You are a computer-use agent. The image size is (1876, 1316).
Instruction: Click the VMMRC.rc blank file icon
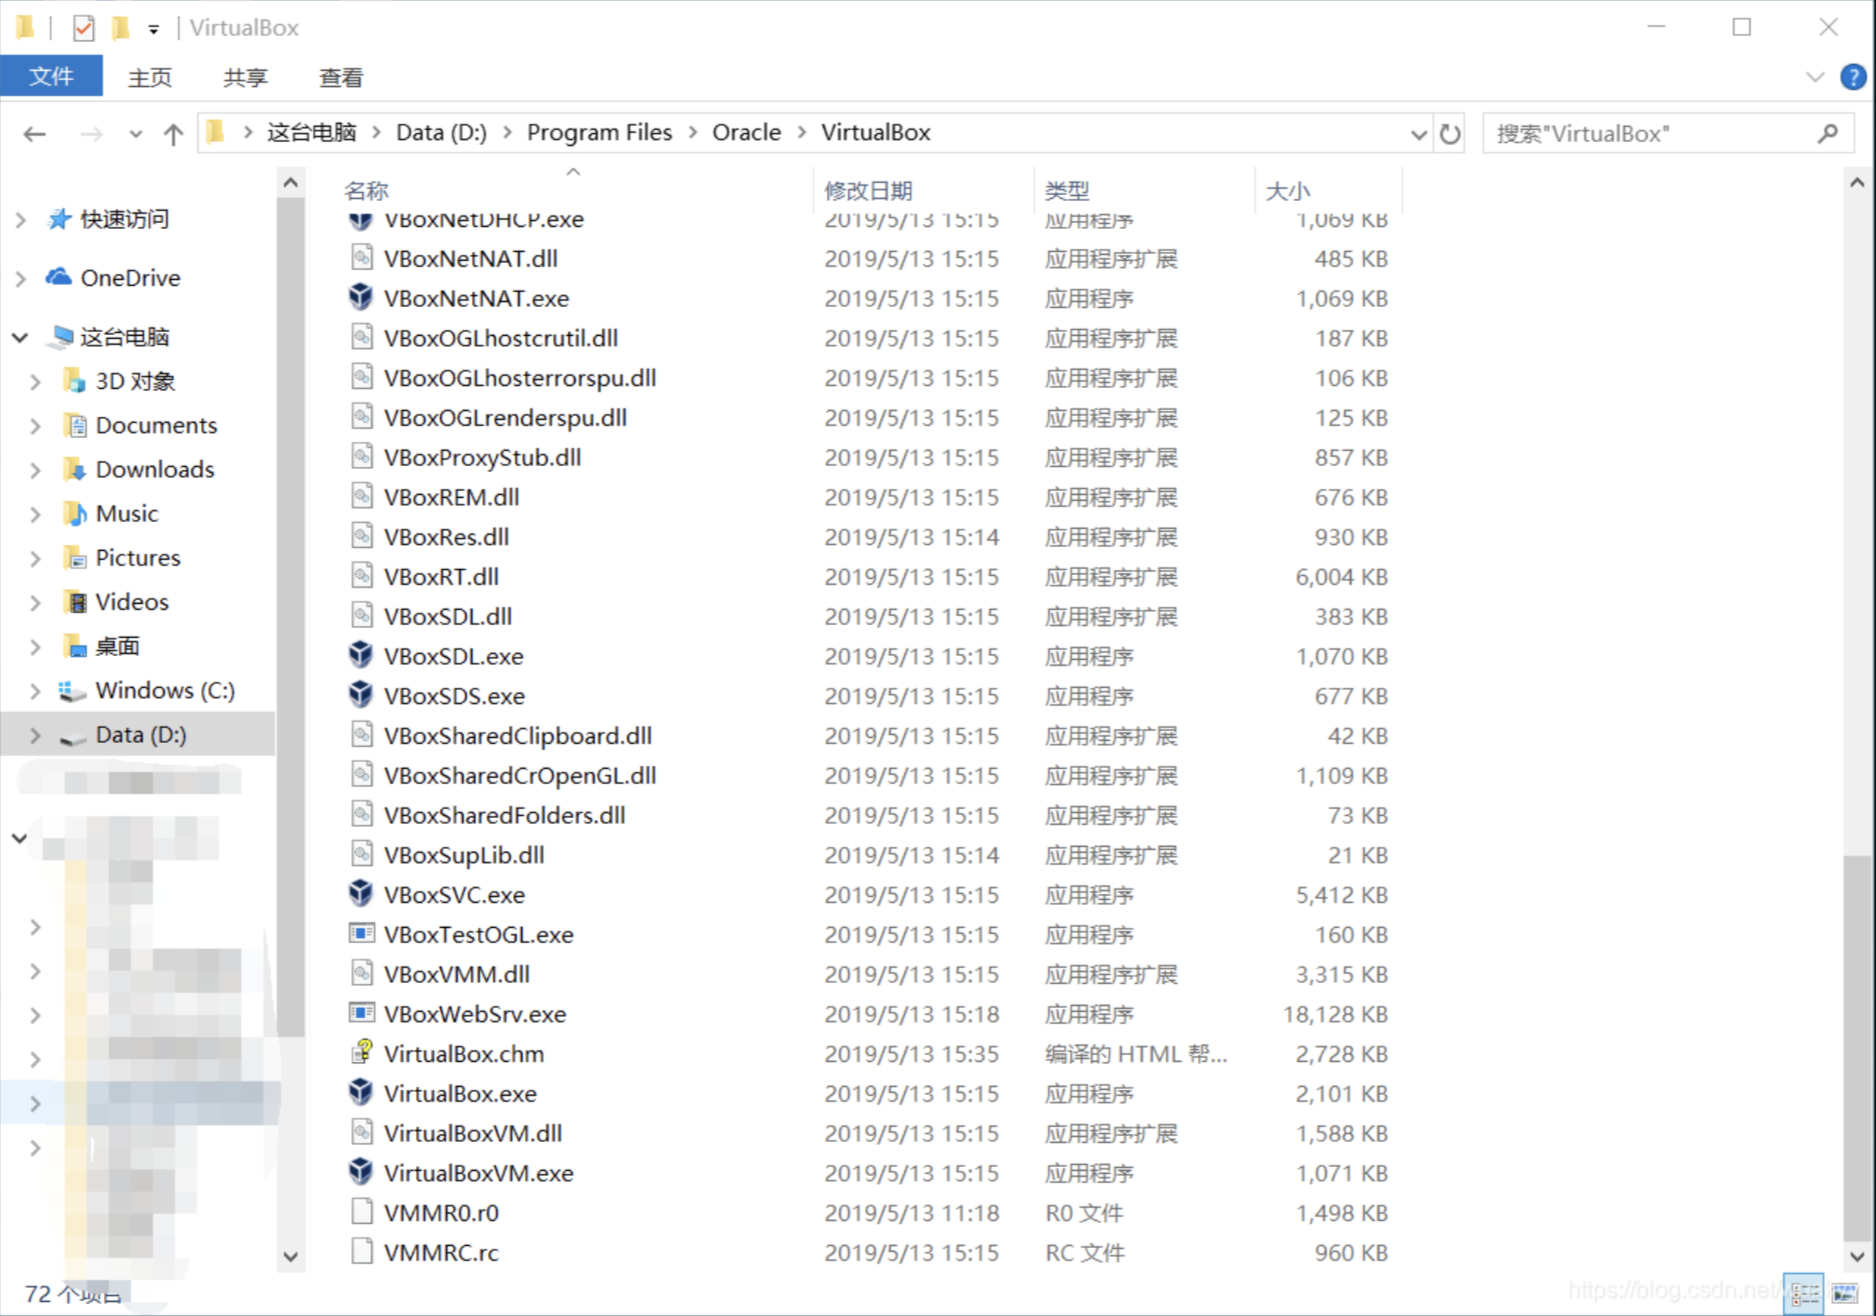pos(362,1251)
